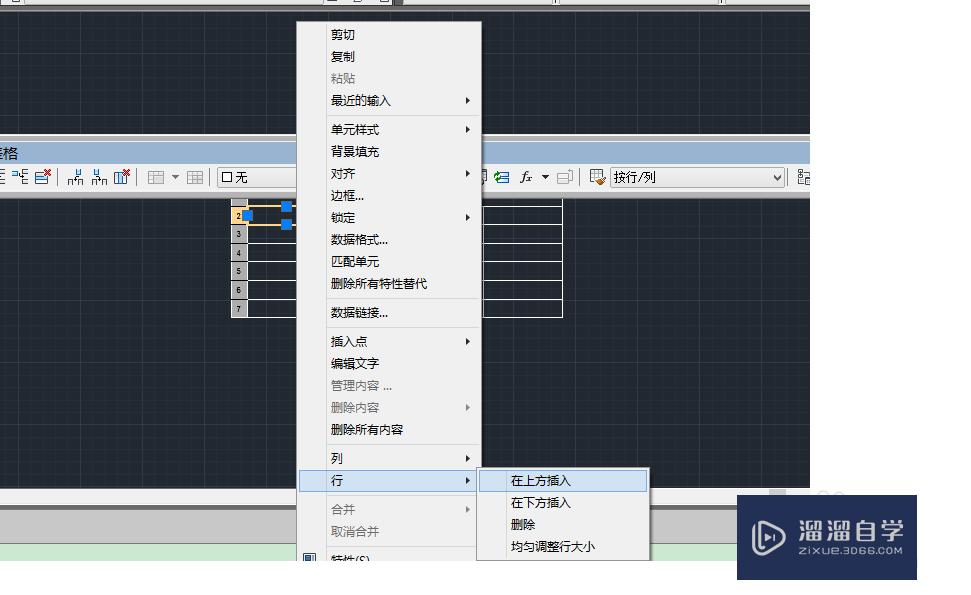Open the 对齐 alignment submenu
The width and height of the screenshot is (971, 595).
(347, 173)
